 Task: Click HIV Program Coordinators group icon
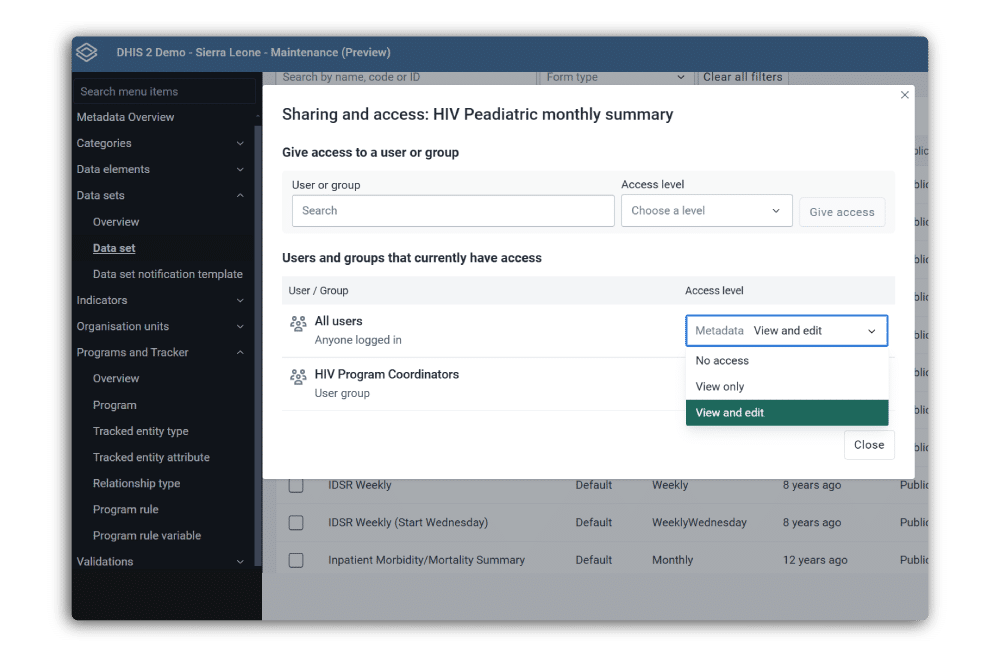click(x=297, y=377)
